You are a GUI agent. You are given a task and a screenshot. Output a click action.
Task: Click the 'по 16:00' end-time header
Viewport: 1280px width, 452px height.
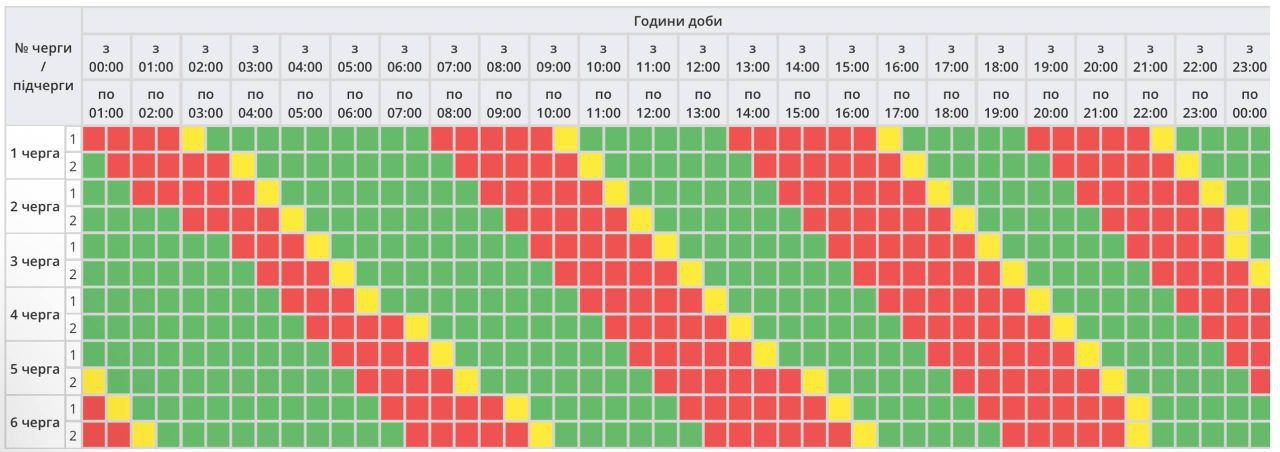coord(852,103)
